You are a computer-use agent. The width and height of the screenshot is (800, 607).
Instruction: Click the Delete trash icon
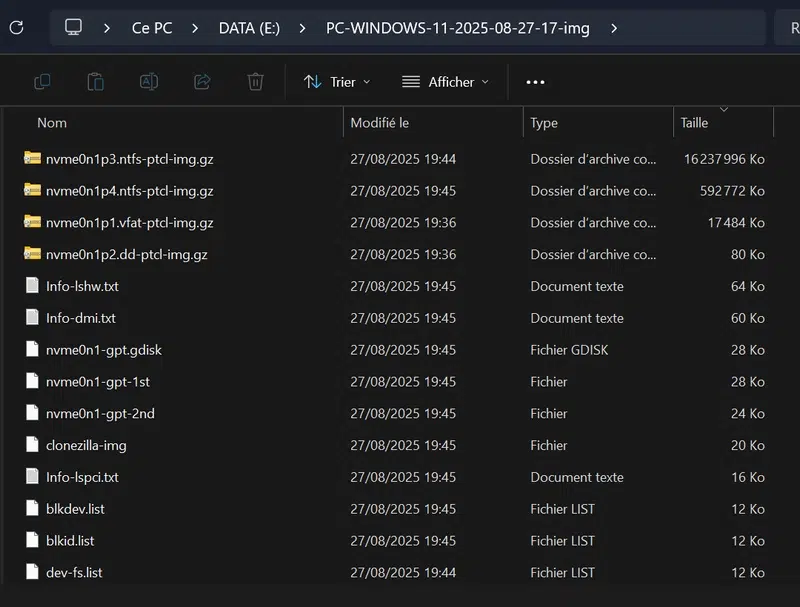click(255, 82)
